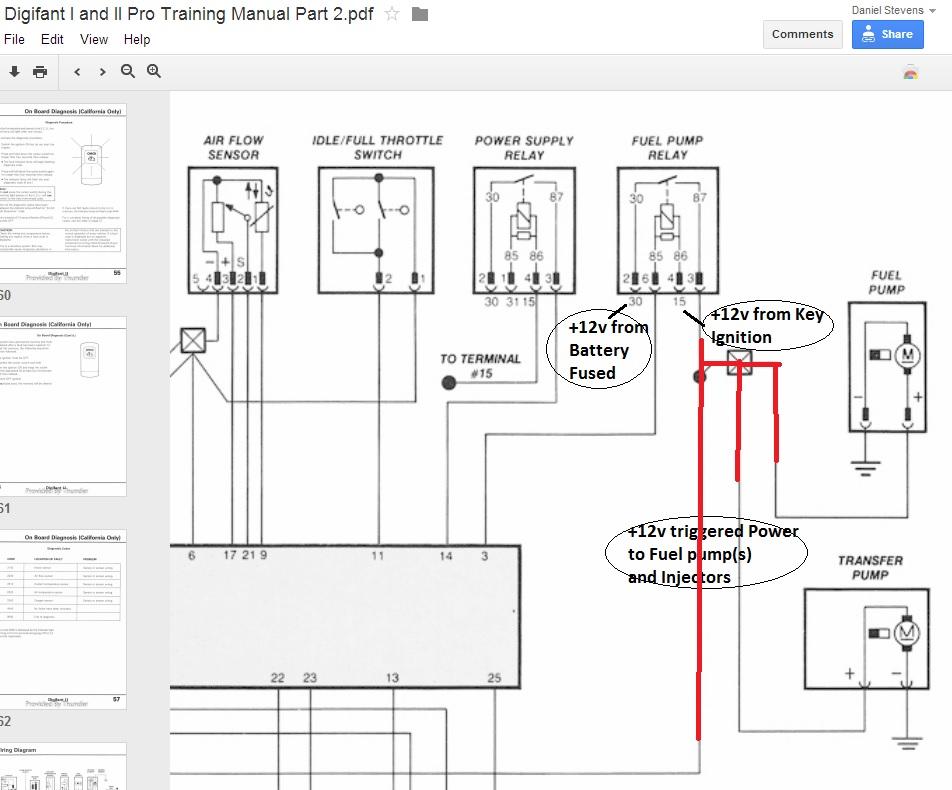The image size is (952, 790).
Task: Open the View menu
Action: click(x=94, y=39)
